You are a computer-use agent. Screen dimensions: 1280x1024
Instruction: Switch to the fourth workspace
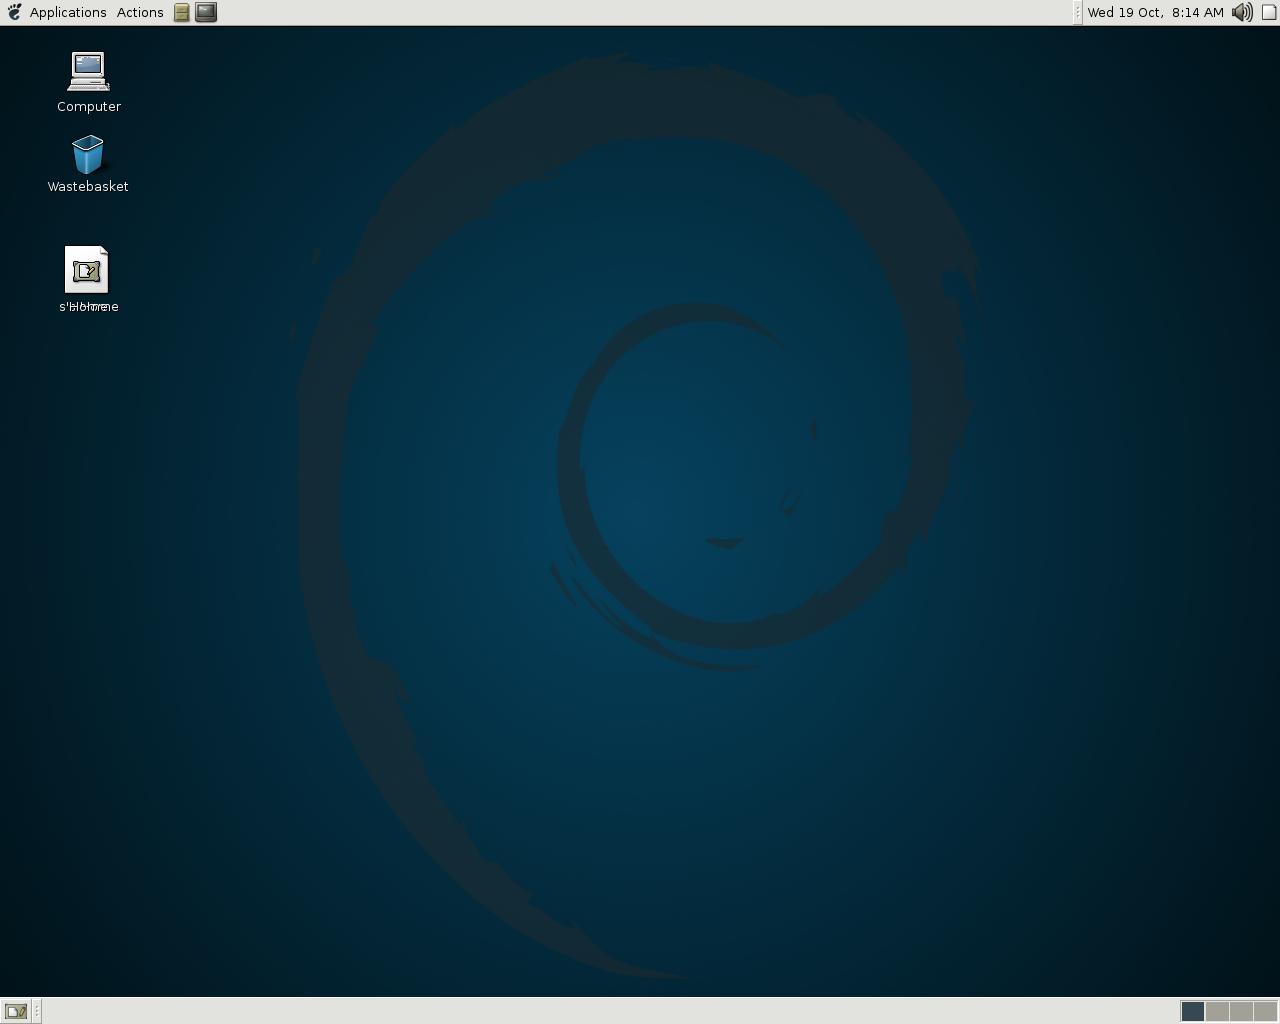(x=1265, y=1011)
